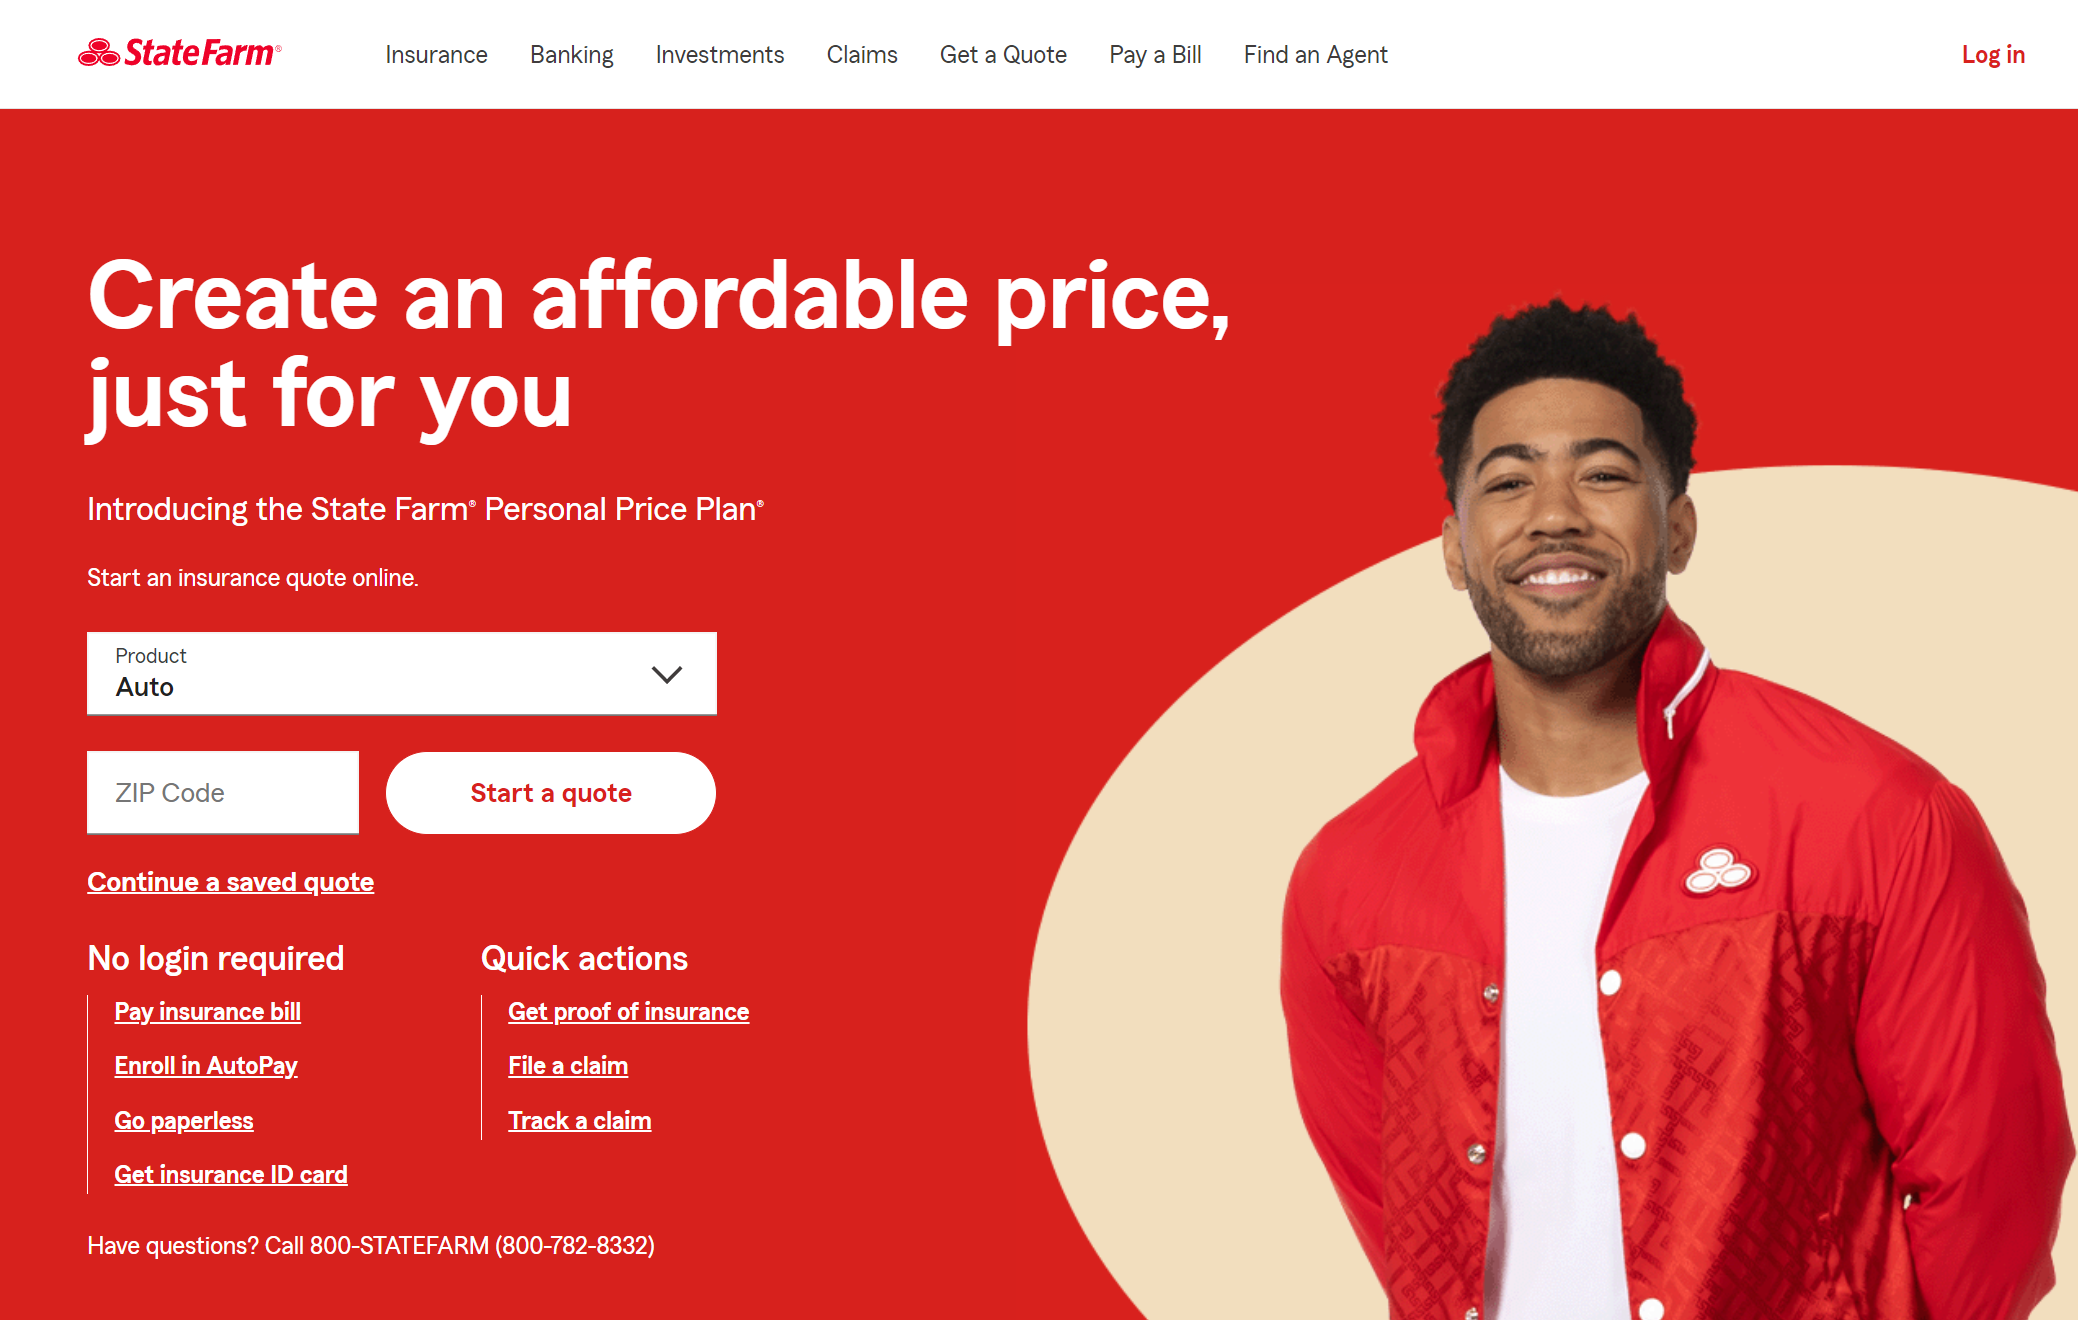2078x1320 pixels.
Task: Select the Auto product dropdown
Action: coord(400,672)
